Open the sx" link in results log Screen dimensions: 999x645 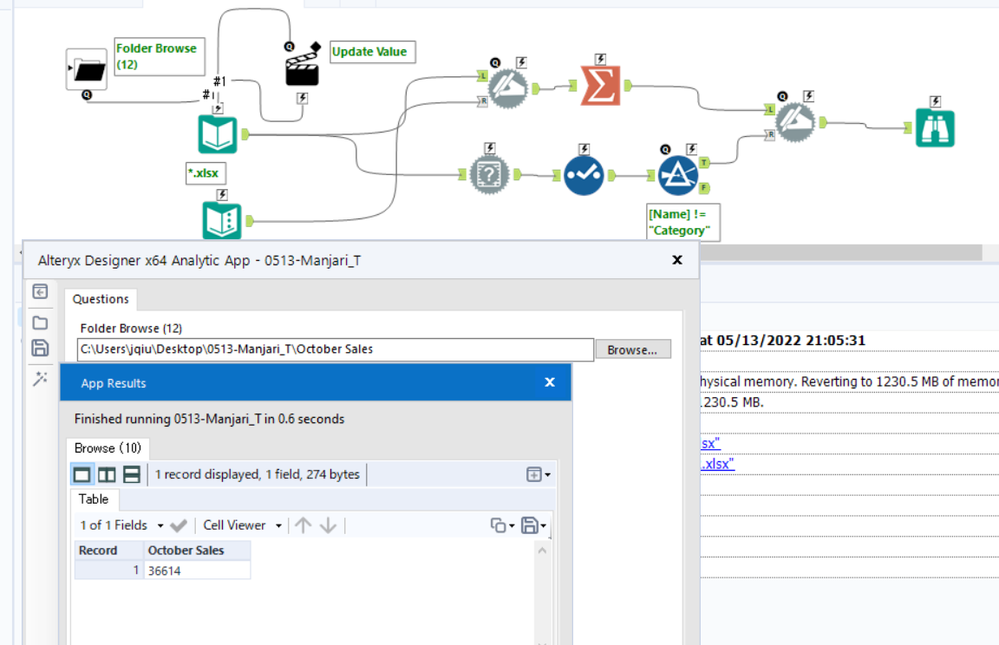(x=710, y=444)
